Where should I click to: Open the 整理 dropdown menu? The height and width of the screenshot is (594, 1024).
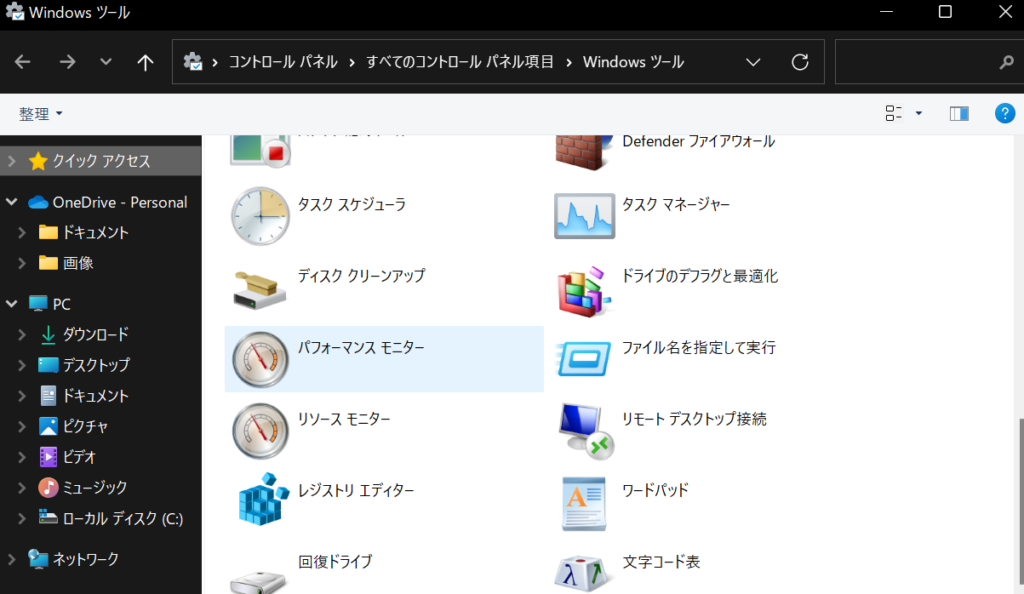coord(40,114)
